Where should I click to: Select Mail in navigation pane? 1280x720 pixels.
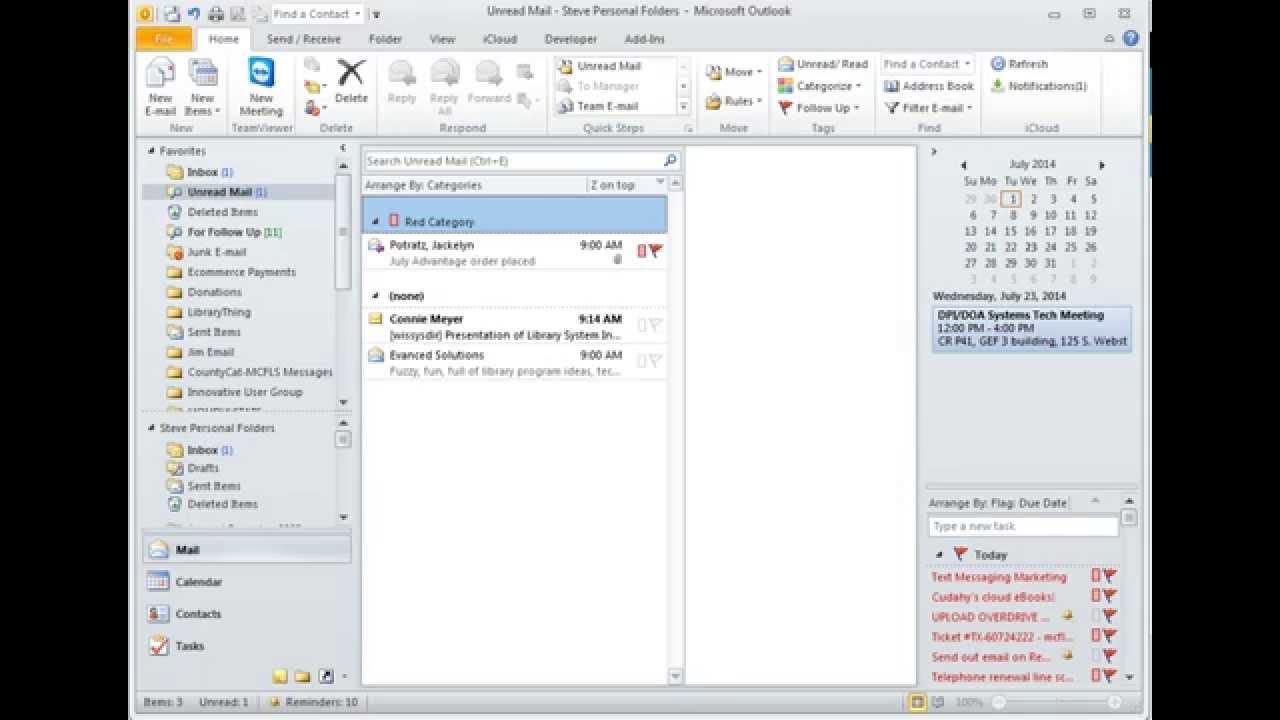tap(247, 550)
